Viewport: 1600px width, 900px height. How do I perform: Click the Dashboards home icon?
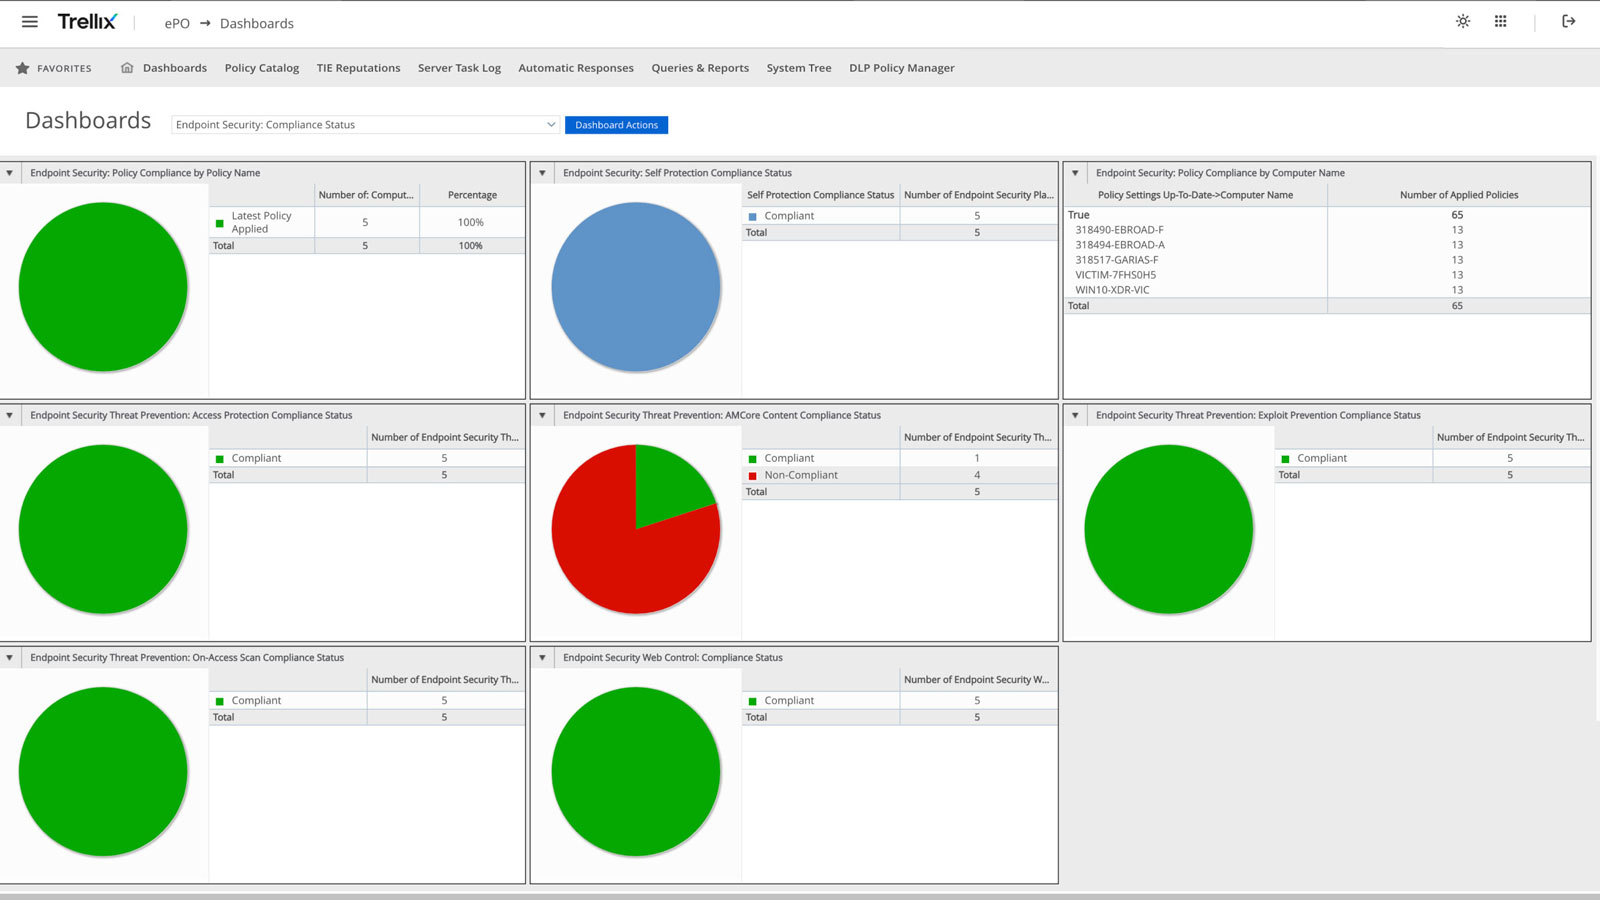[x=127, y=68]
